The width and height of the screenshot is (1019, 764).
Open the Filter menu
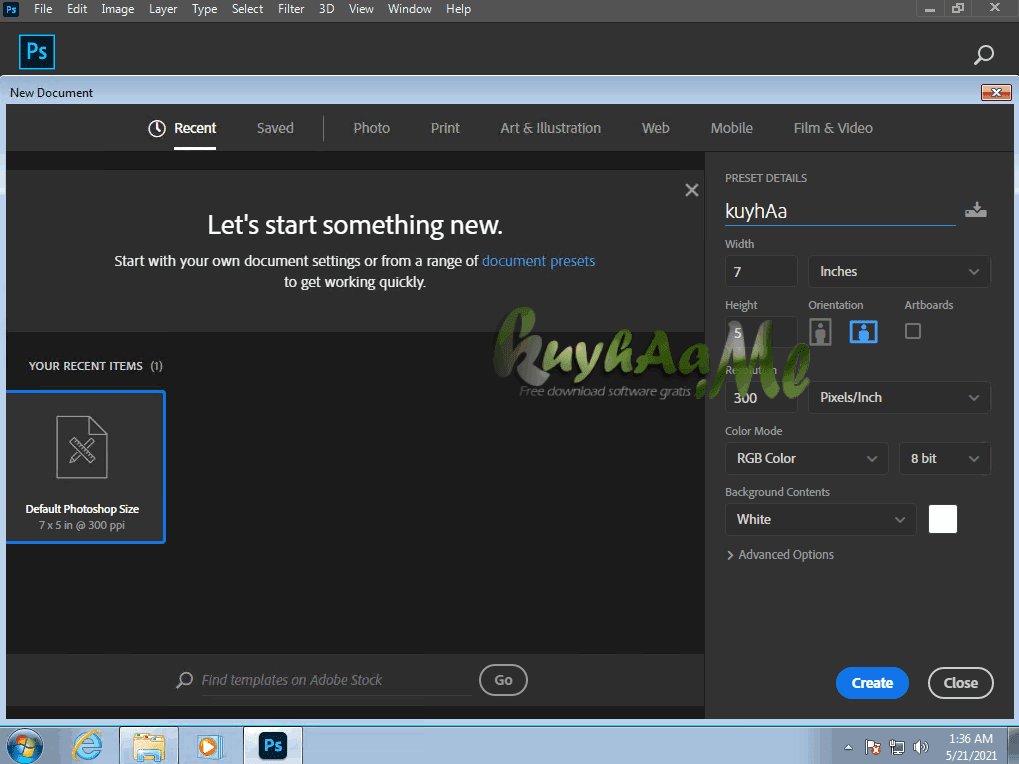click(291, 9)
